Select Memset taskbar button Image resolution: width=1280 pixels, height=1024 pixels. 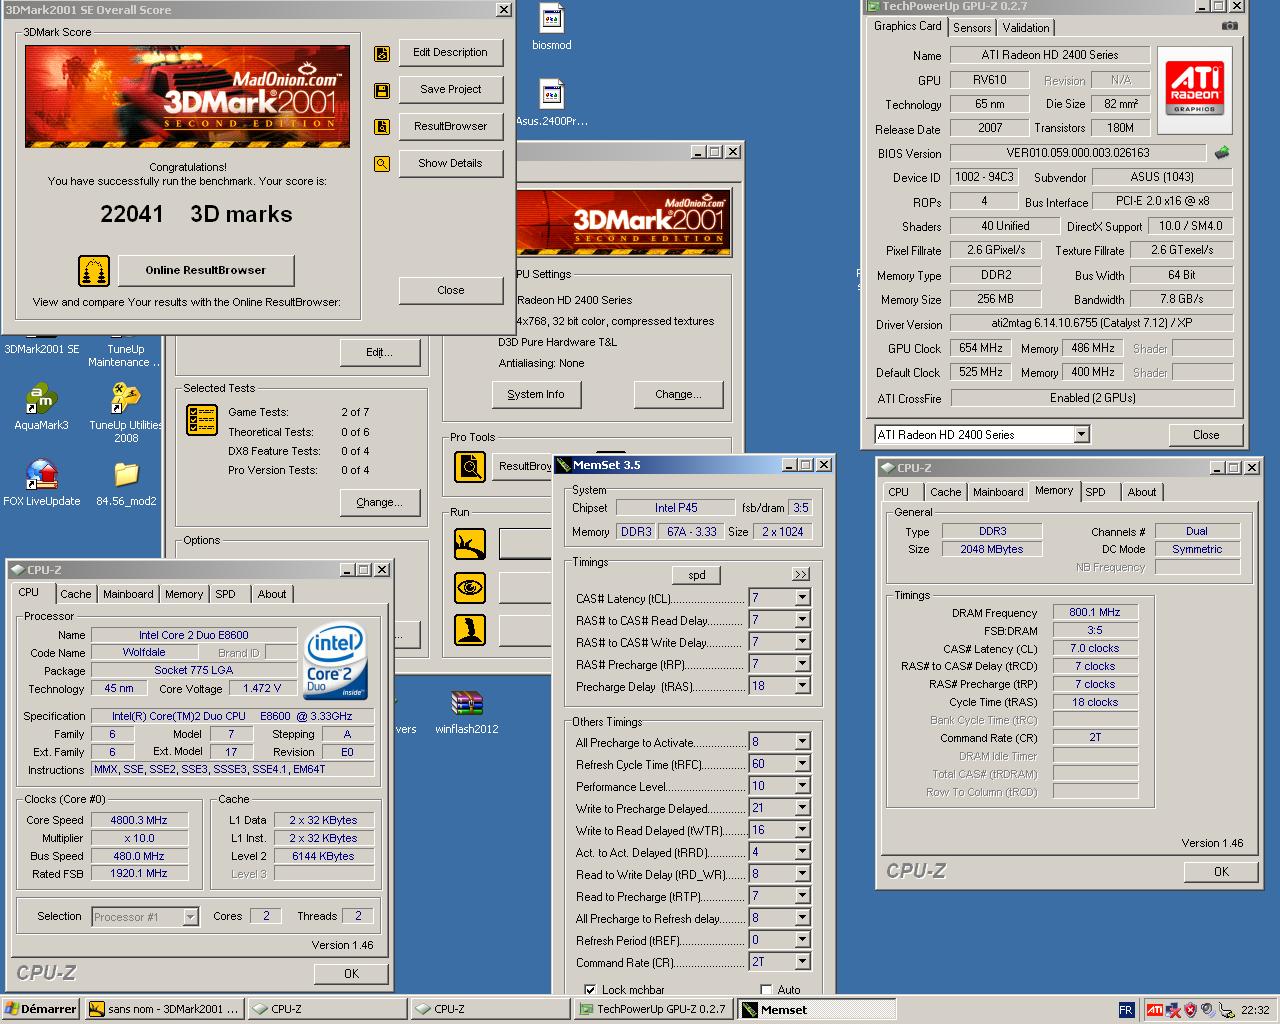[x=815, y=1010]
